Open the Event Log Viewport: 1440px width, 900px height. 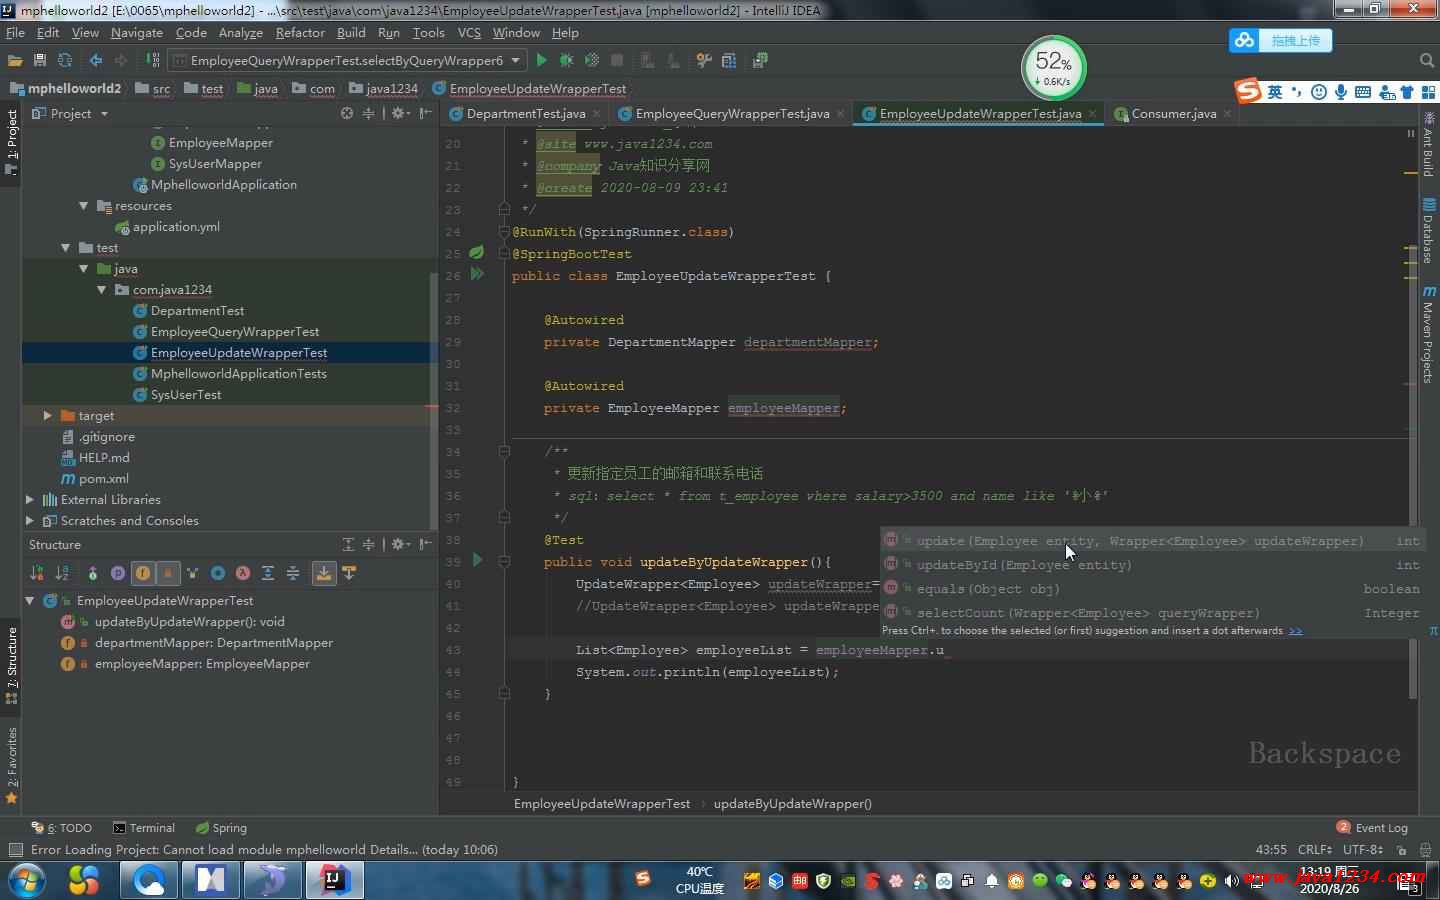pos(1372,828)
